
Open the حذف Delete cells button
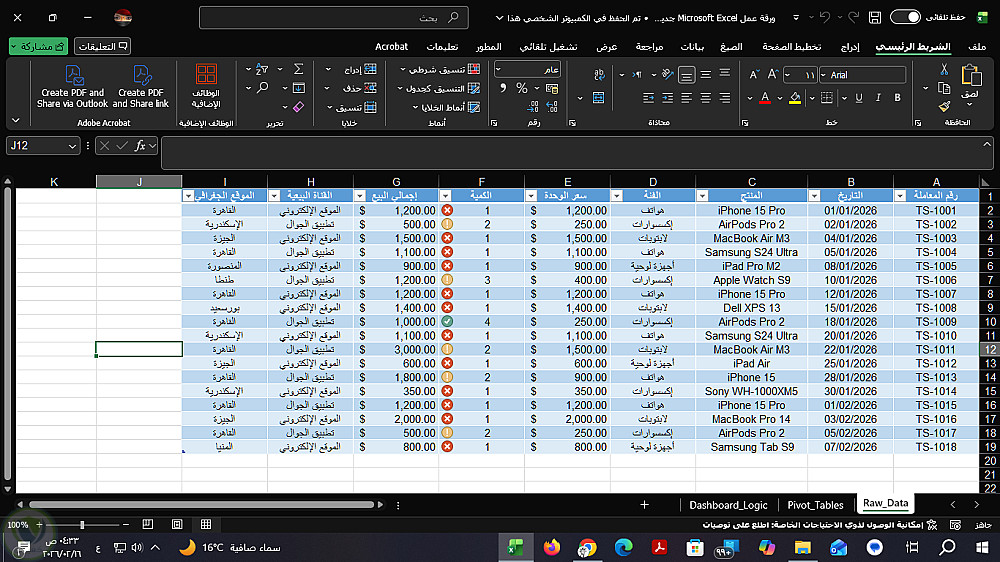click(351, 88)
